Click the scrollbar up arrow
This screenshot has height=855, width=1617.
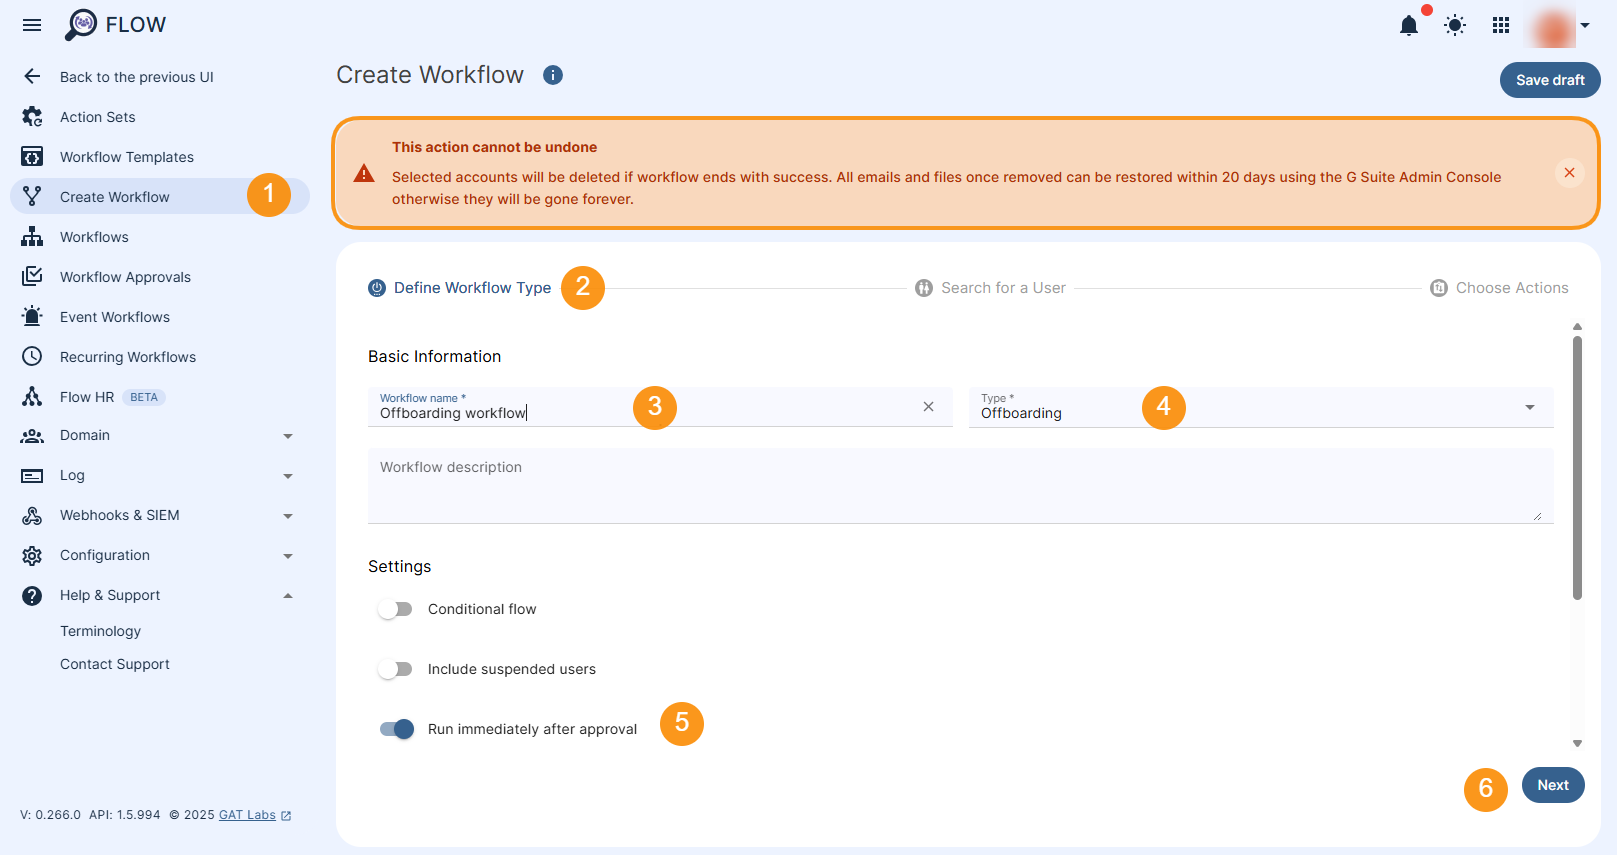(1577, 327)
